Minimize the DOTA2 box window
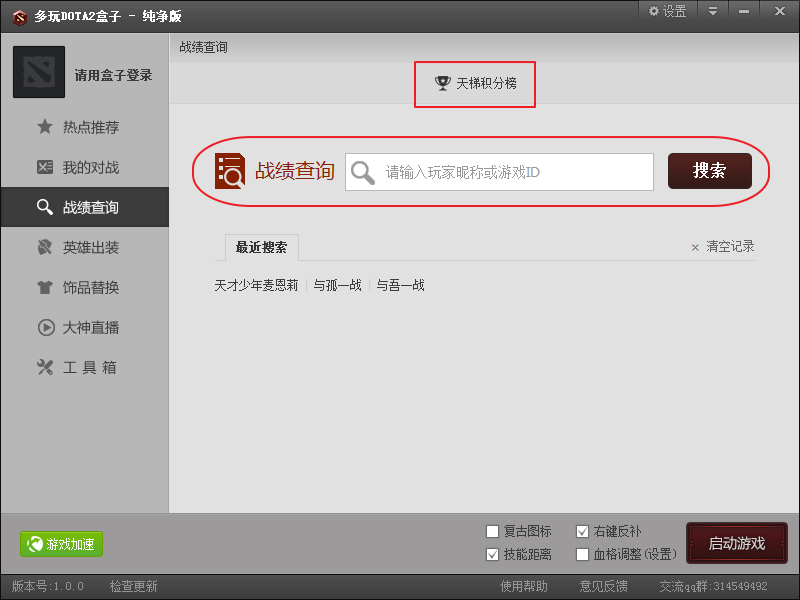Viewport: 800px width, 600px height. 744,11
